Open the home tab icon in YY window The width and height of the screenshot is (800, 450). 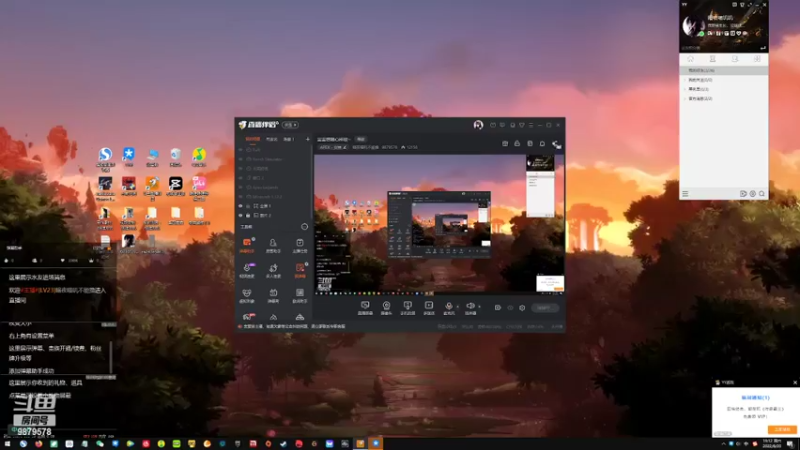point(690,59)
